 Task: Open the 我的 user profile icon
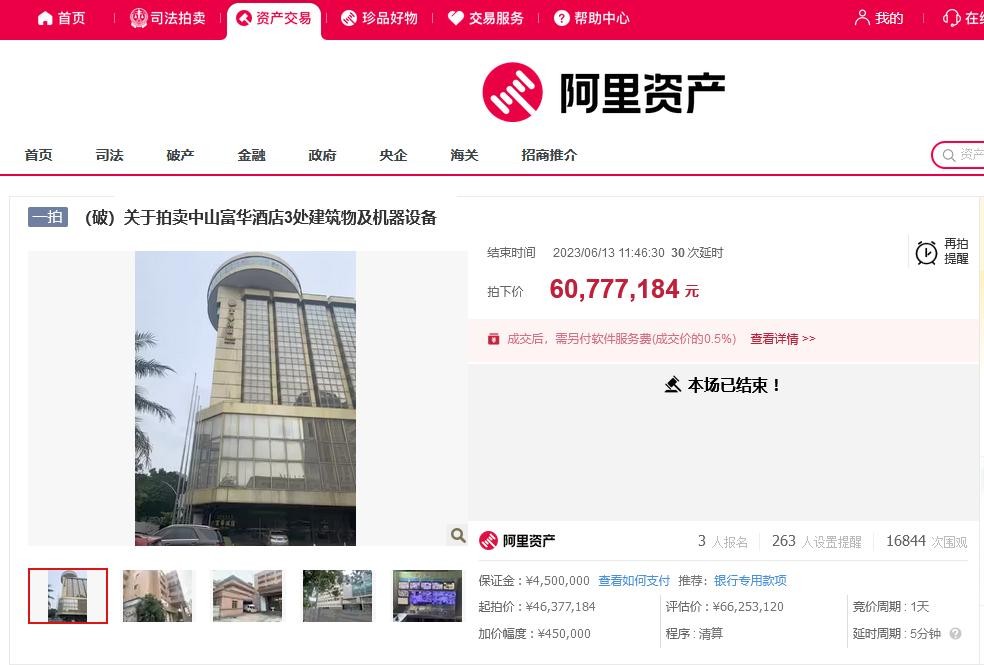click(862, 18)
